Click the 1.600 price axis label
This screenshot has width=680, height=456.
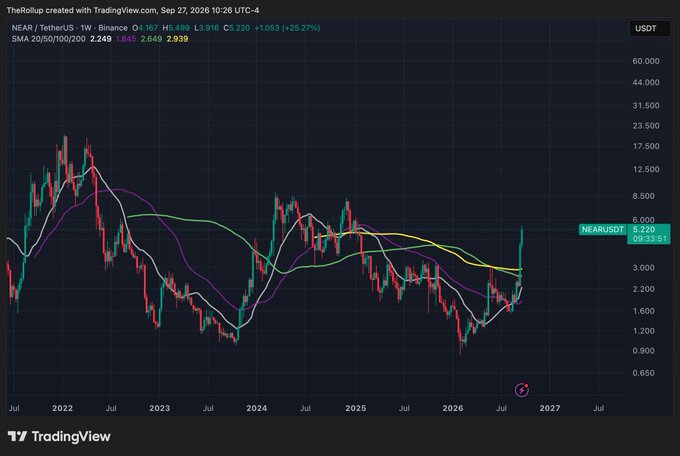click(644, 311)
